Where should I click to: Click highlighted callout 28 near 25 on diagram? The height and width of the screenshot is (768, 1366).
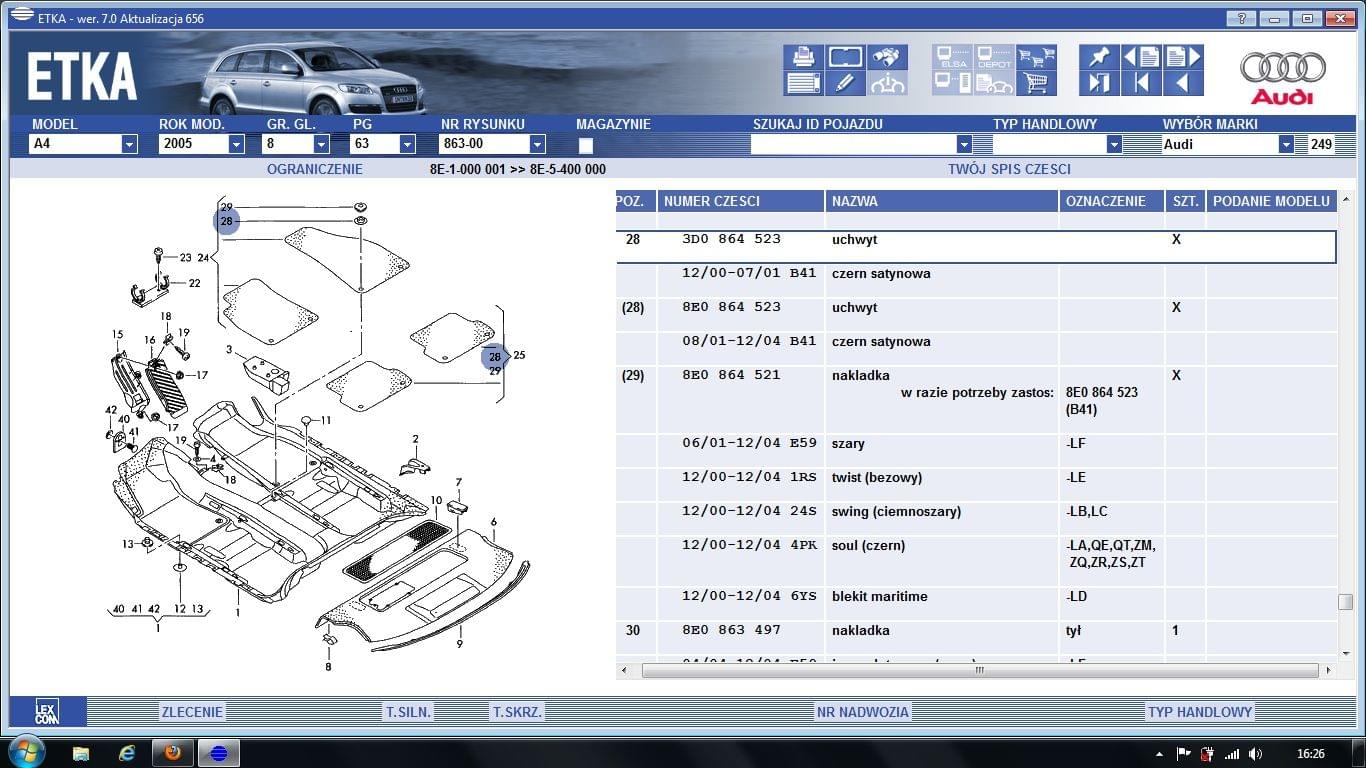494,356
